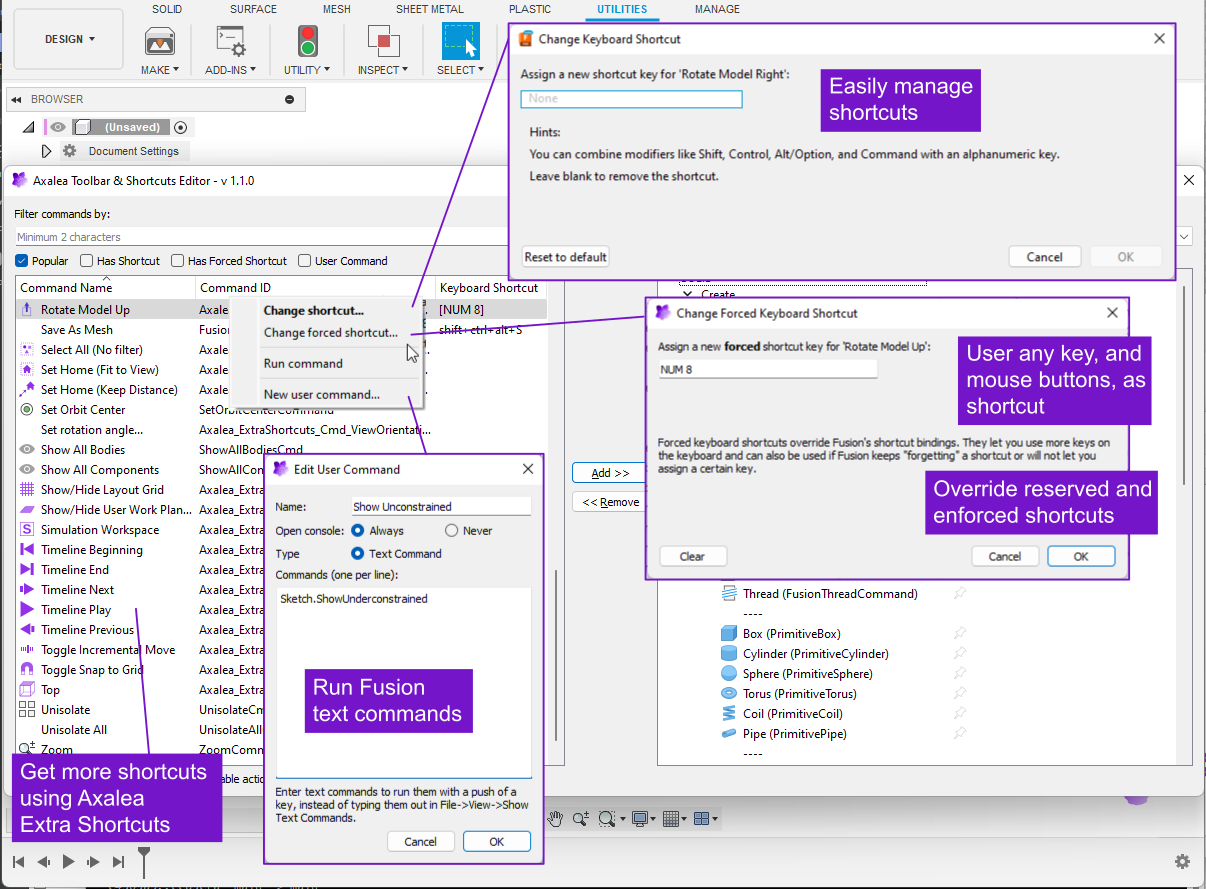Click Clear in Forced Shortcut dialog

tap(692, 557)
